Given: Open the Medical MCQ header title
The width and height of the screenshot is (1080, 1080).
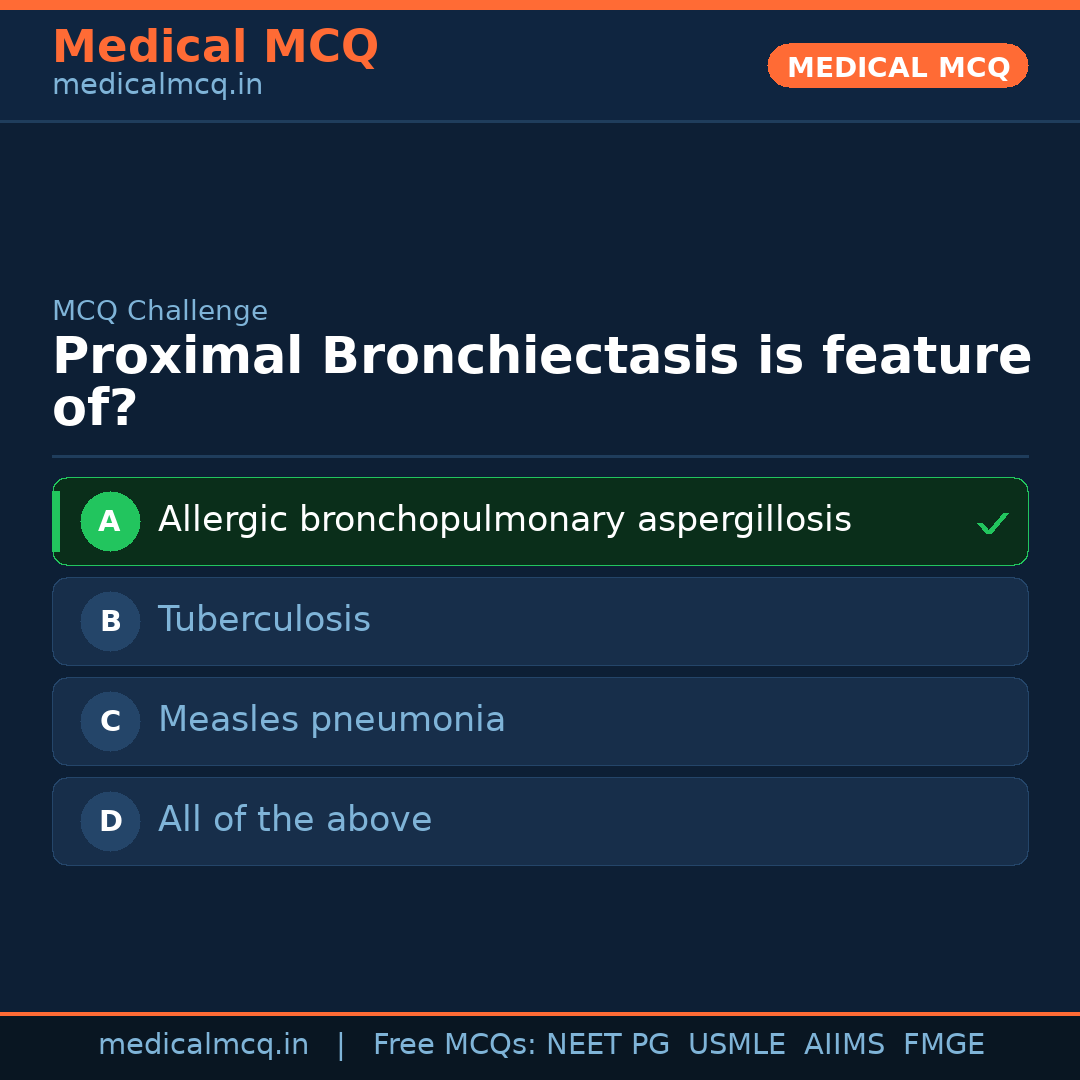Looking at the screenshot, I should coord(215,47).
